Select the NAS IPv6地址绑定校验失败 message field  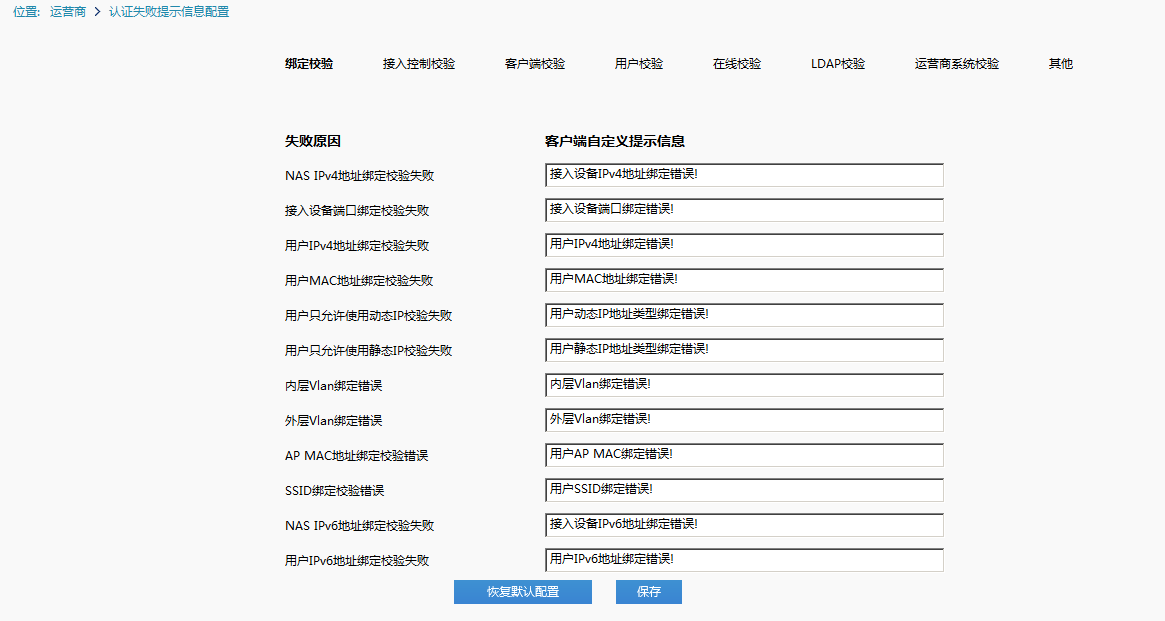click(x=744, y=525)
